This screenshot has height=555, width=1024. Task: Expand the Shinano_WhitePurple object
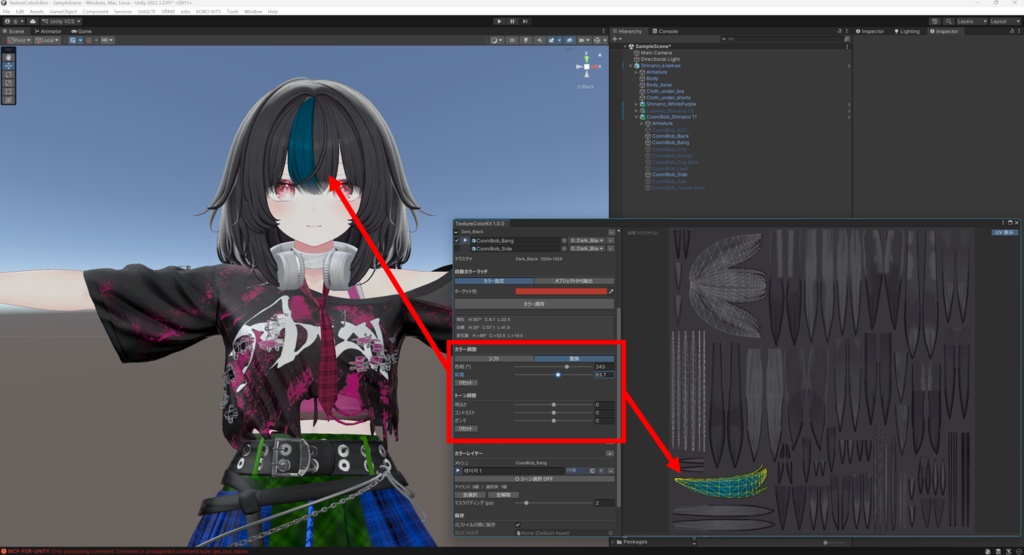[636, 104]
